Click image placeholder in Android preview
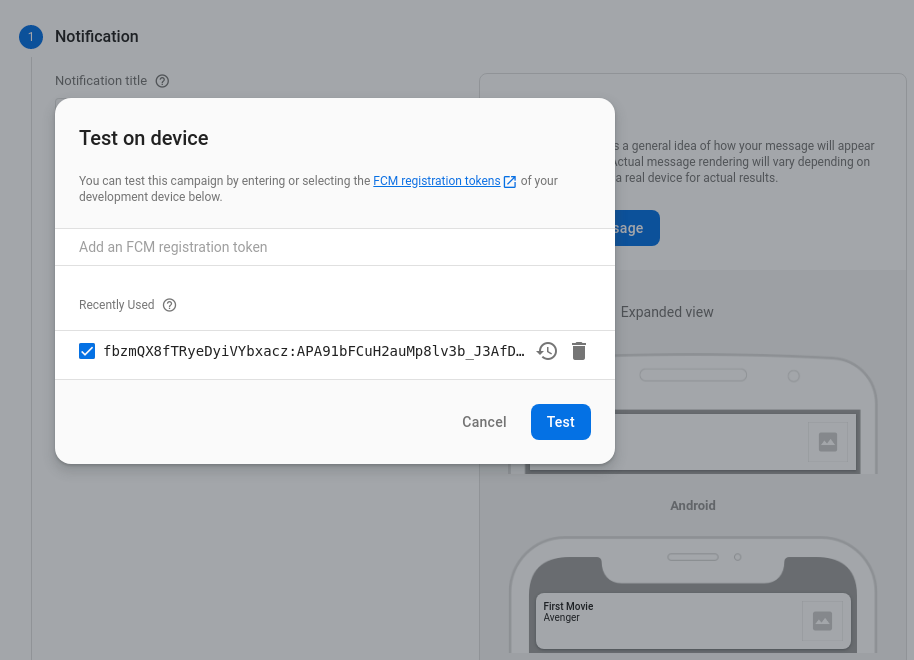914x660 pixels. pyautogui.click(x=822, y=621)
